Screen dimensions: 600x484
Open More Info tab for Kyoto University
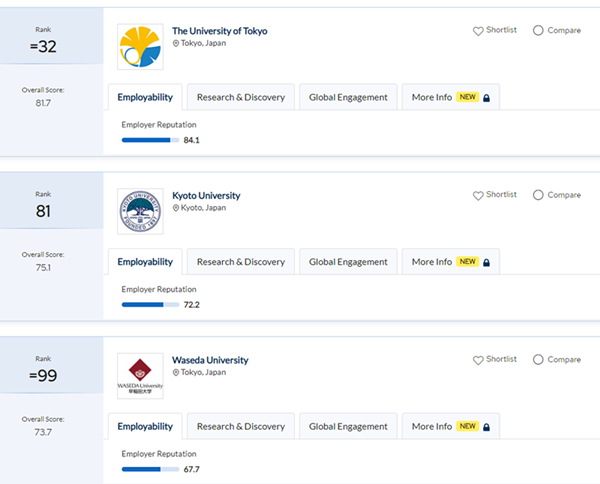coord(451,262)
